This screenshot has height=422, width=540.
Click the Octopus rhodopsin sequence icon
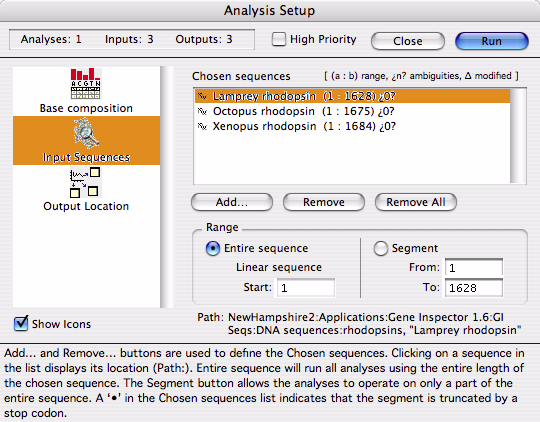pos(202,111)
